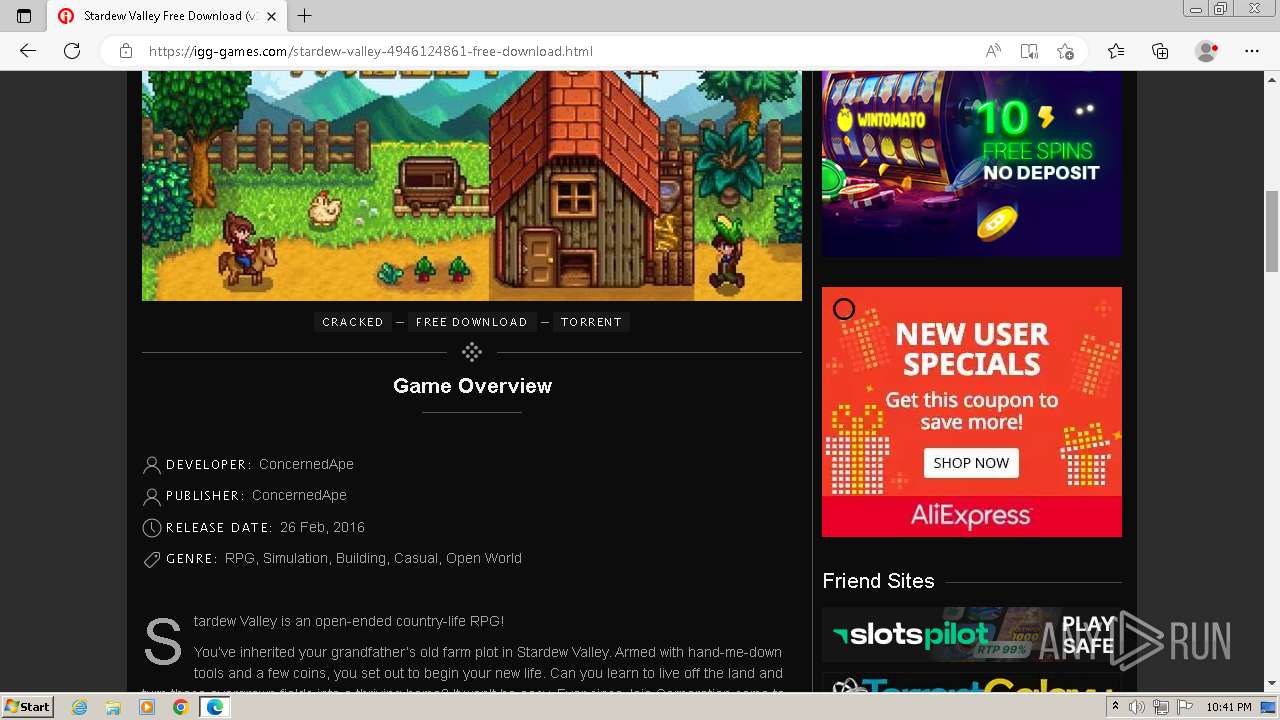Click the developer person icon
Screen dimensions: 1280x720
(152, 465)
